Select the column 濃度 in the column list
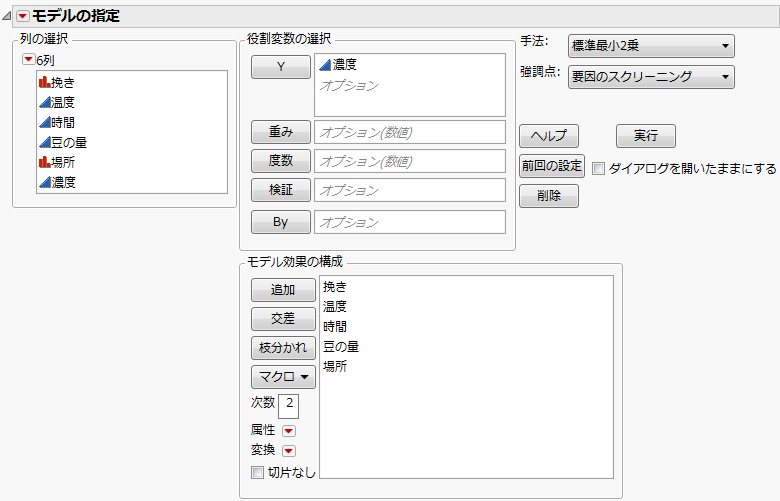This screenshot has height=501, width=780. click(x=57, y=182)
